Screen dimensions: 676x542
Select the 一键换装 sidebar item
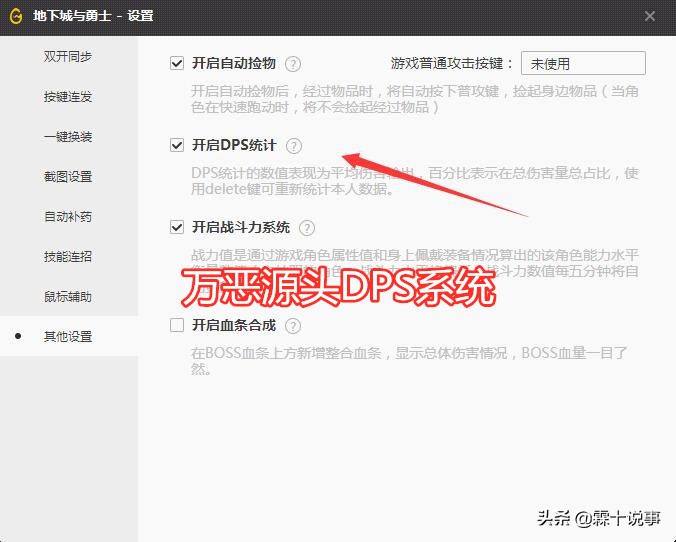(68, 137)
